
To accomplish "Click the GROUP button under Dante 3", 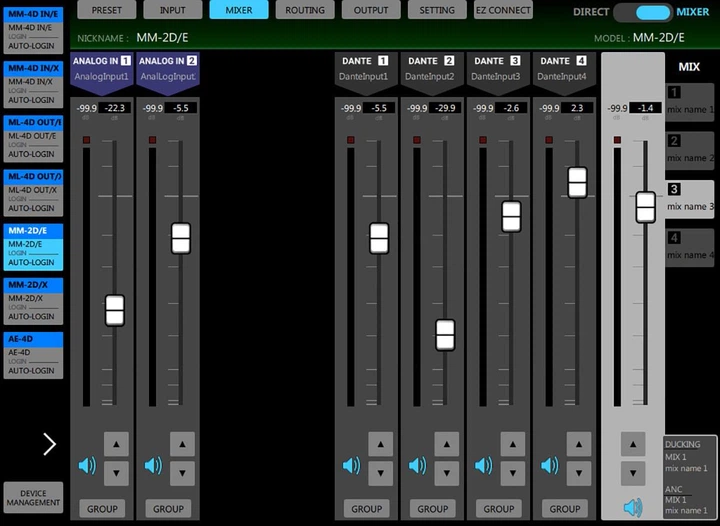I will (499, 509).
